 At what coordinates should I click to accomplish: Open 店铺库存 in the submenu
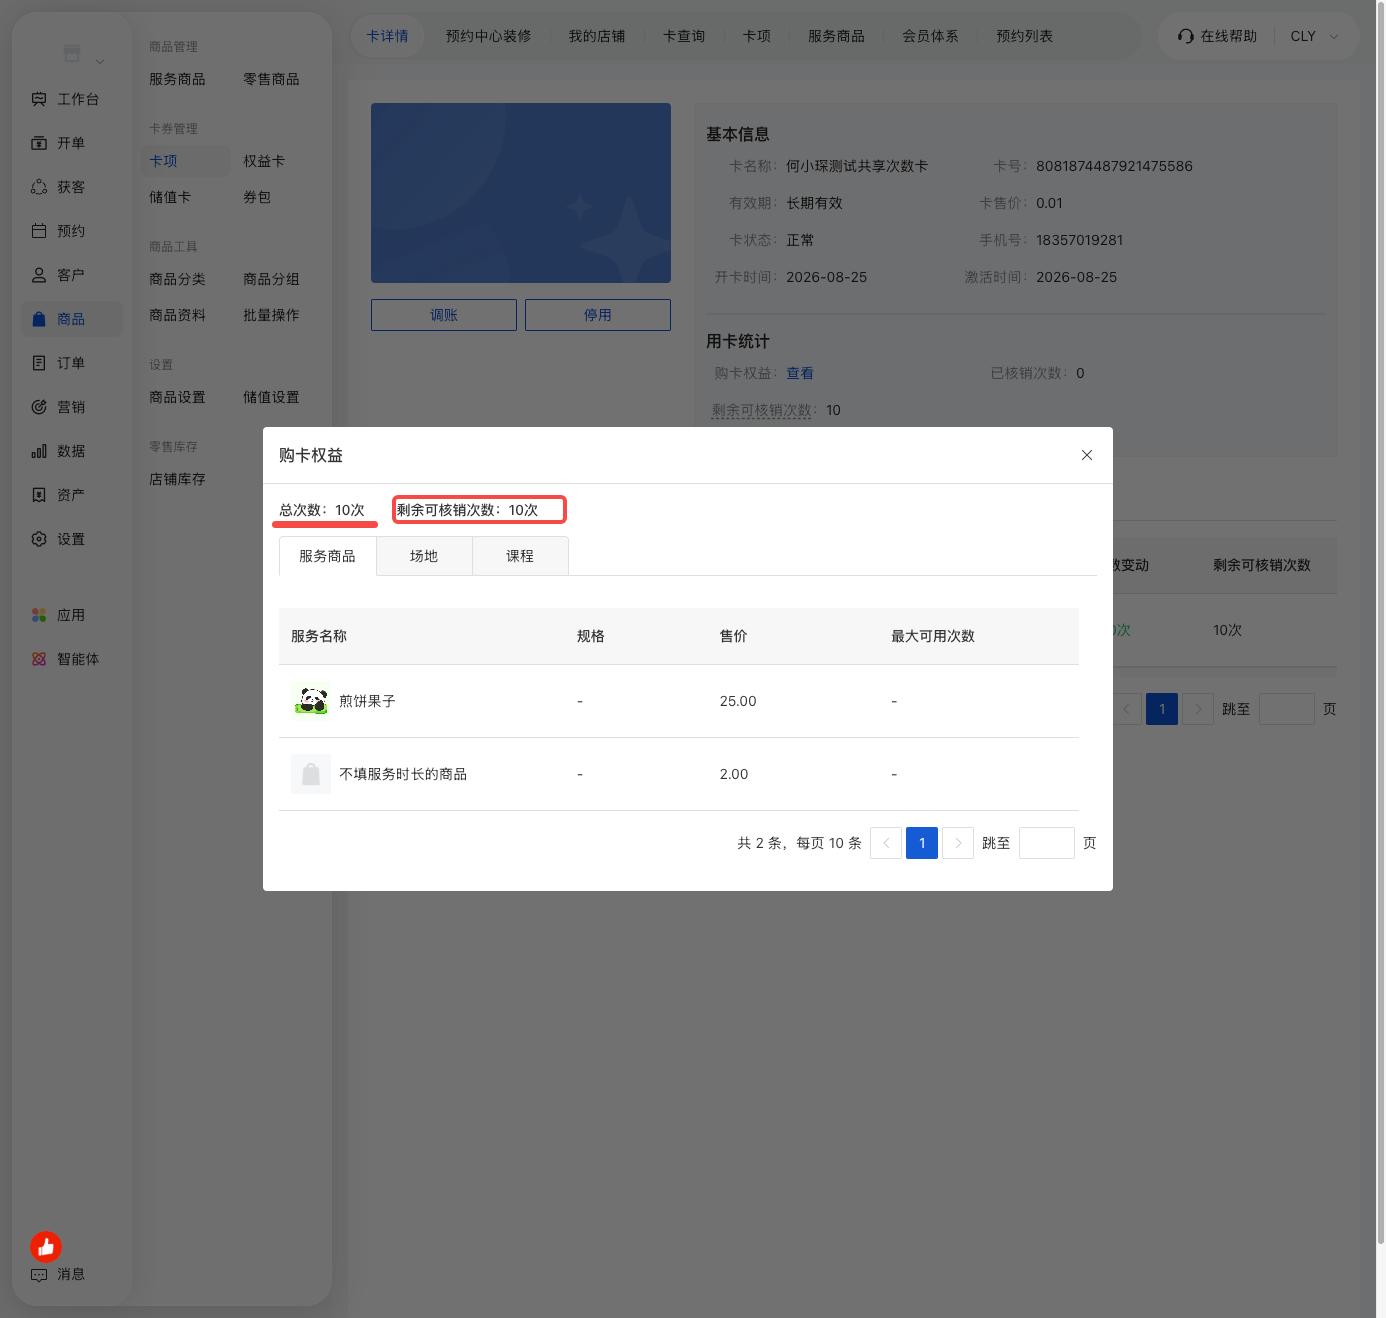[177, 479]
